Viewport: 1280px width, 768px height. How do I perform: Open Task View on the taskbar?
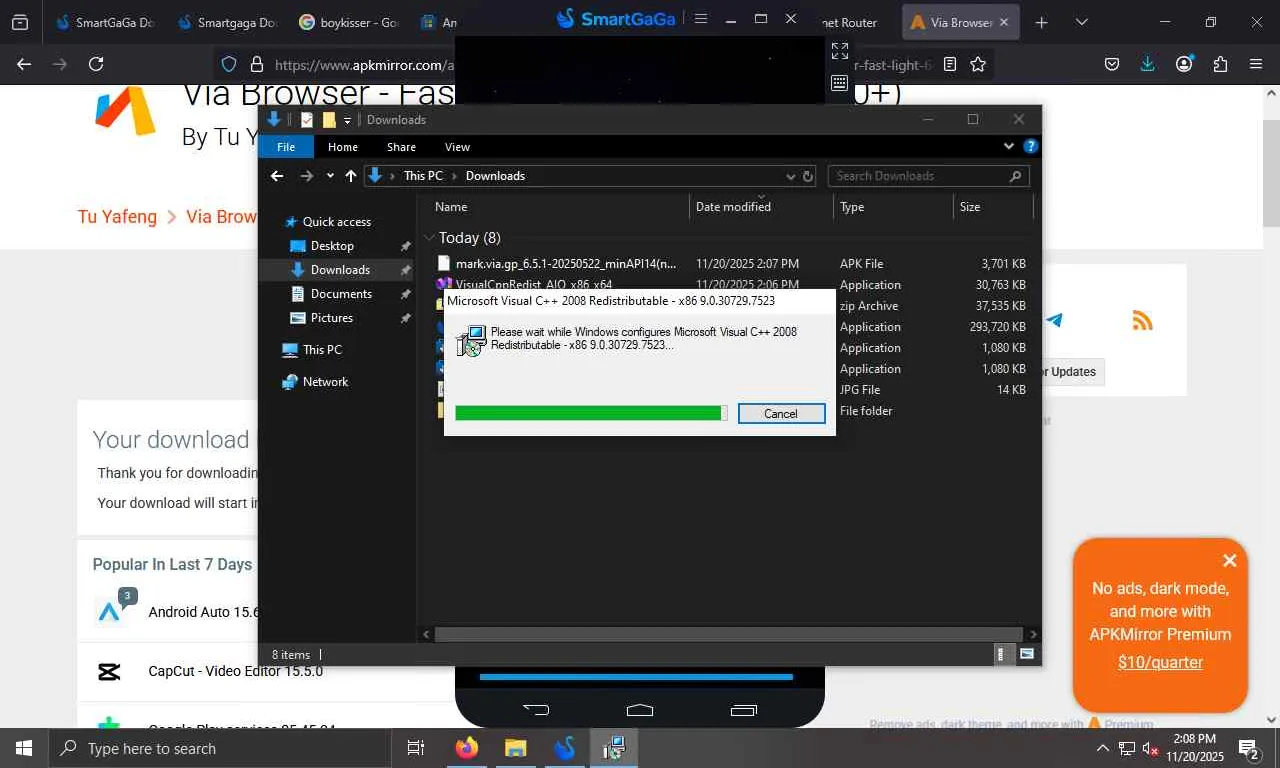coord(416,748)
